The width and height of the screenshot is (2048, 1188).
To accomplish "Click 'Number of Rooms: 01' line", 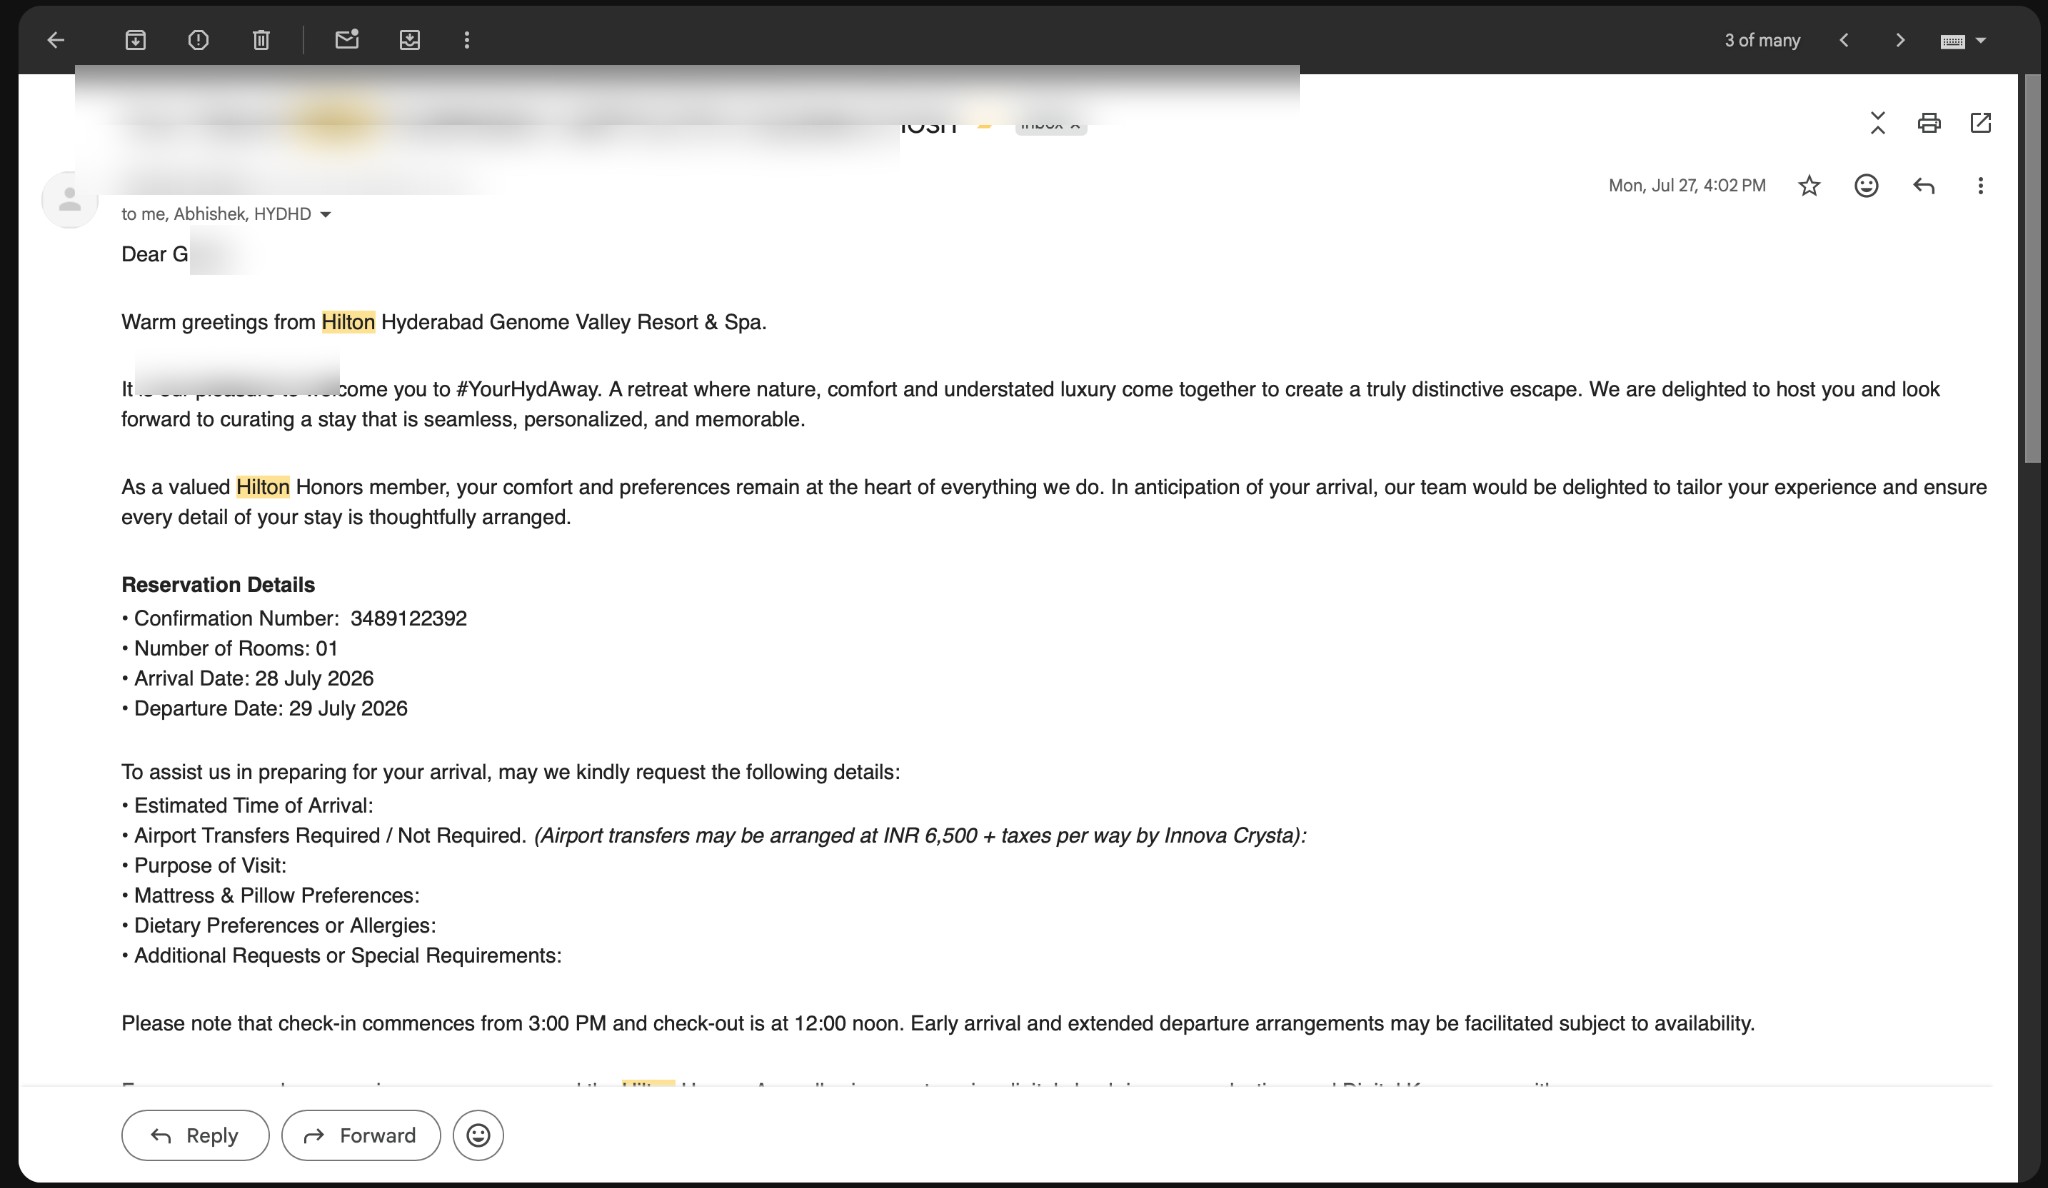I will coord(230,649).
